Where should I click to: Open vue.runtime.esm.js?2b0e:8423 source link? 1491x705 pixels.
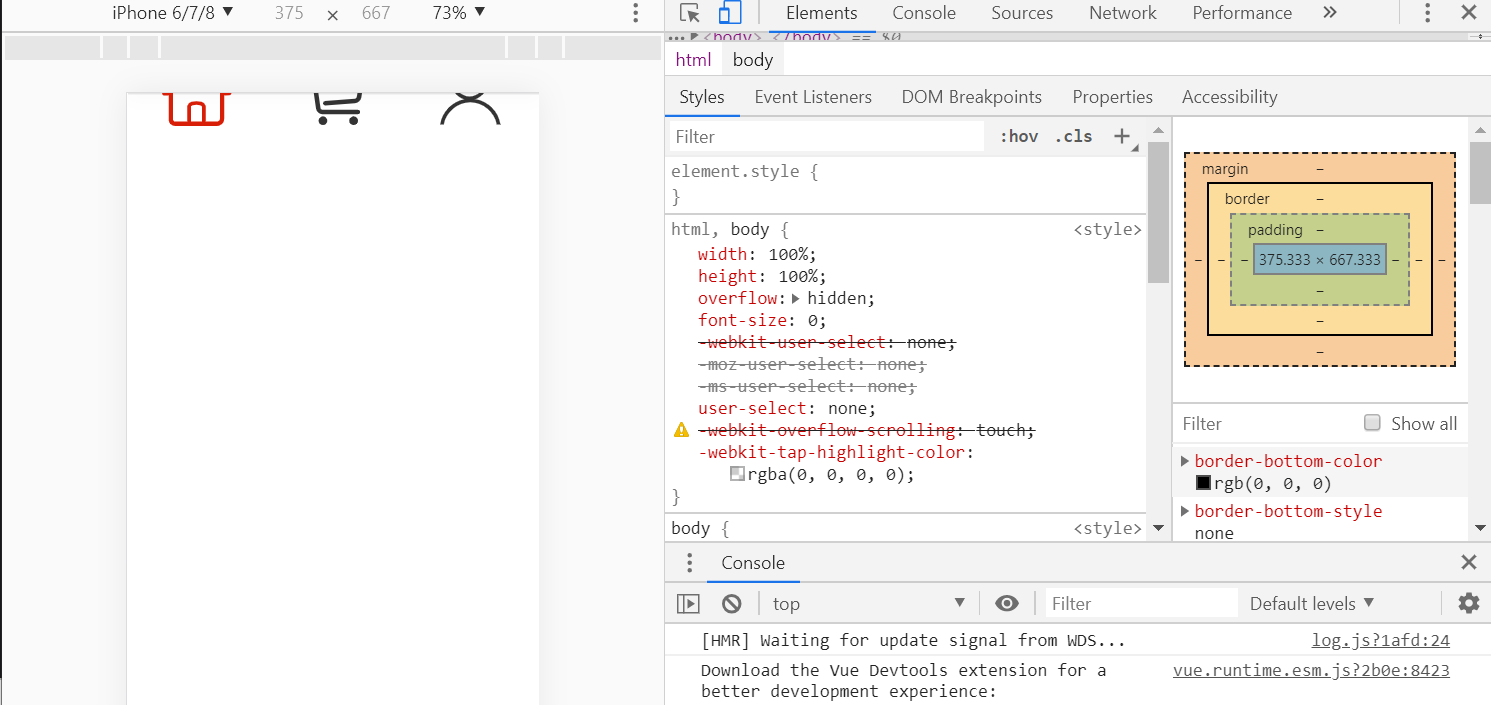click(1312, 671)
